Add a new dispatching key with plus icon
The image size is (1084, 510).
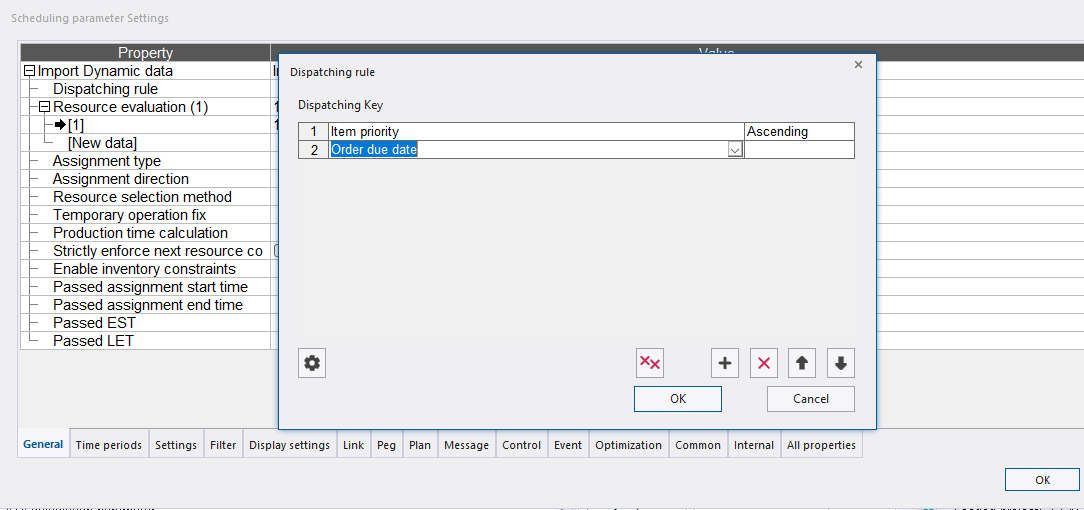(x=725, y=363)
